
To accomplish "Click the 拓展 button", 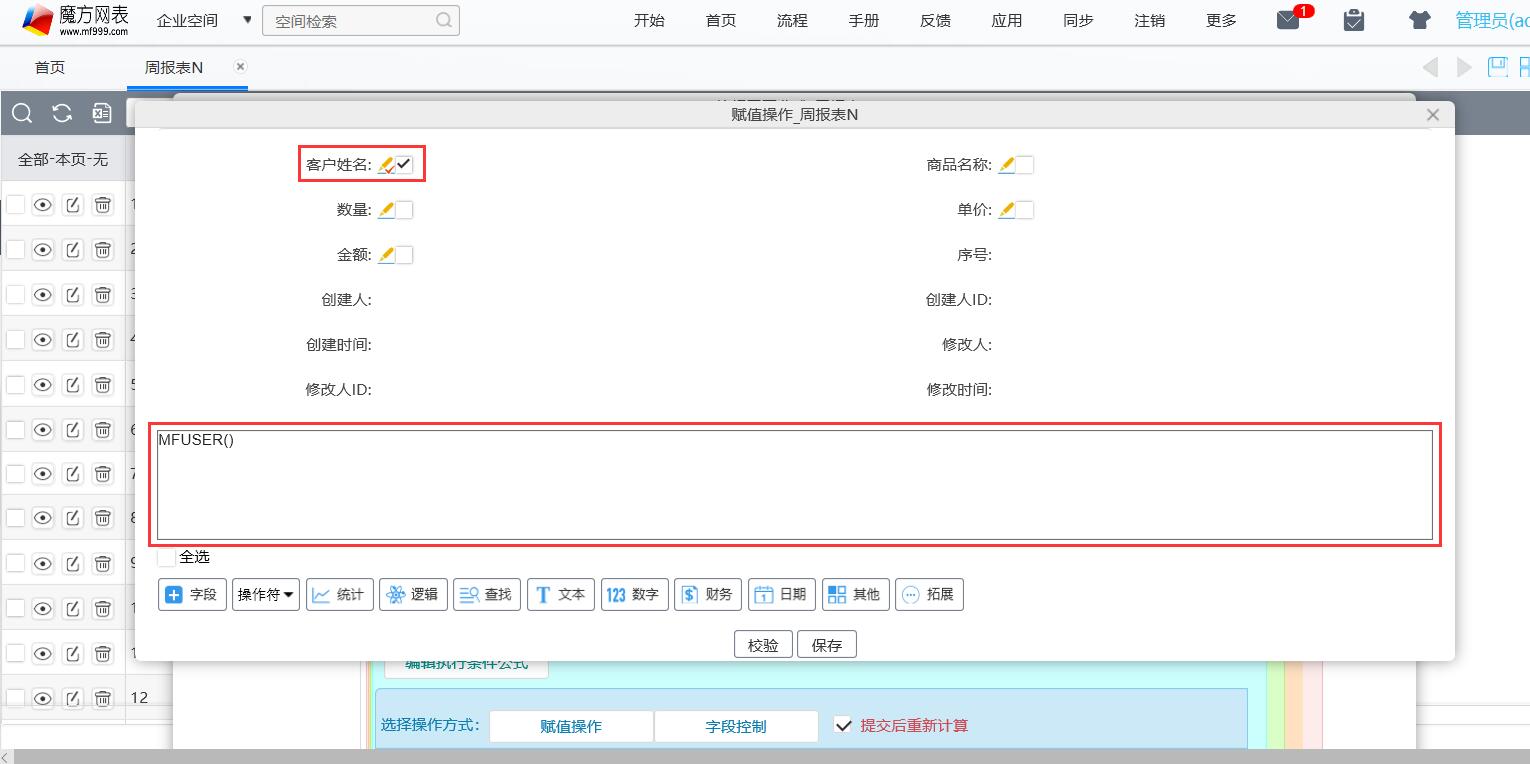I will tap(929, 594).
